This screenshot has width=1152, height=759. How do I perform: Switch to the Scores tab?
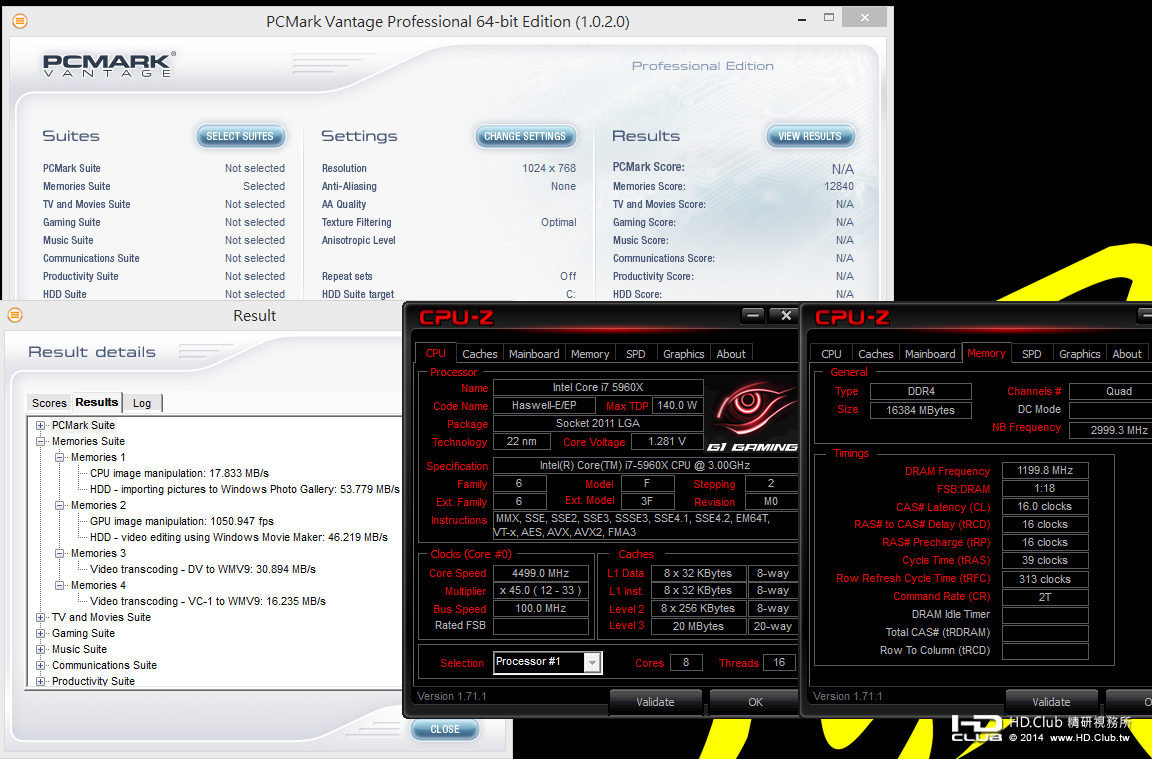[49, 403]
